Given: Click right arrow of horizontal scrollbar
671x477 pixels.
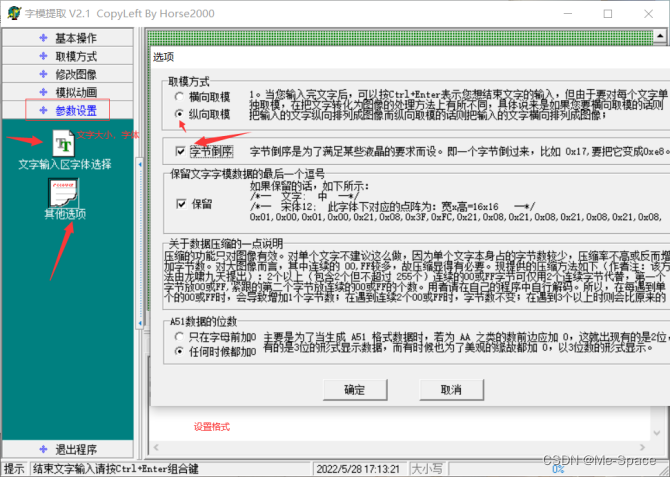Looking at the screenshot, I should tap(642, 447).
